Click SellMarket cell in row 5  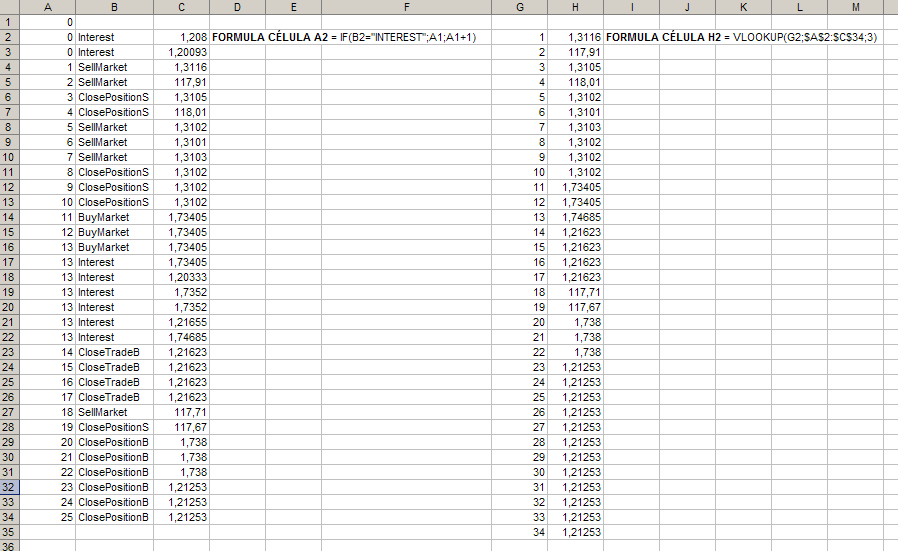coord(114,82)
